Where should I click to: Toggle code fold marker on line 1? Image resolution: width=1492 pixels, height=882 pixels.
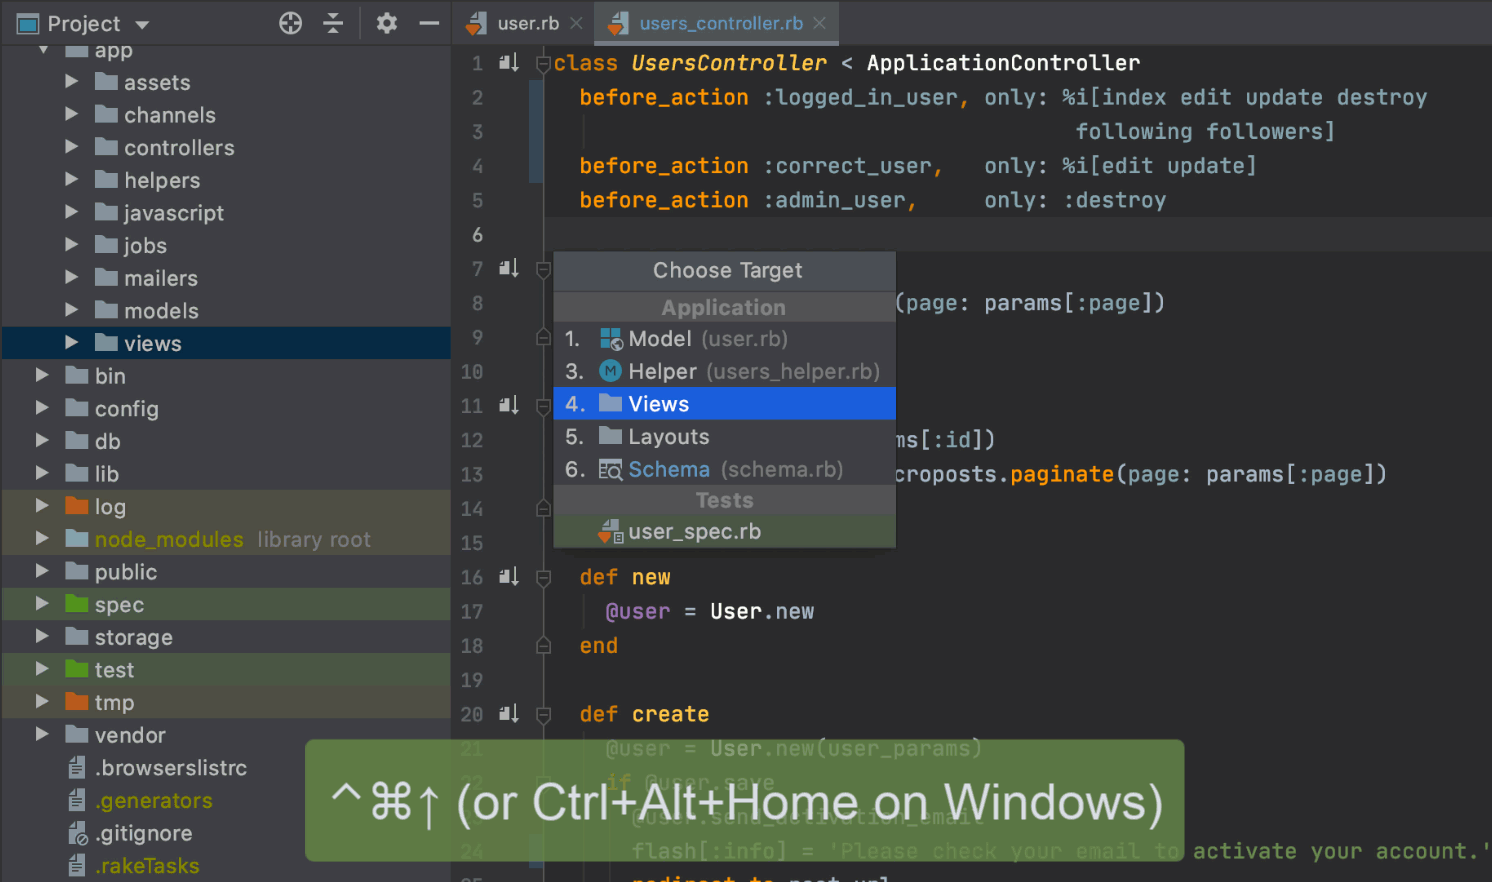click(x=543, y=64)
